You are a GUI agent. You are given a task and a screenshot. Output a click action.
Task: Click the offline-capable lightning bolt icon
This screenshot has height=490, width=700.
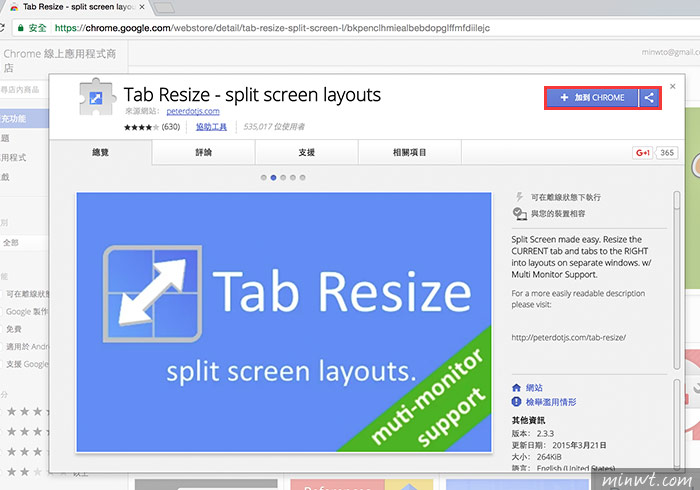(x=519, y=197)
